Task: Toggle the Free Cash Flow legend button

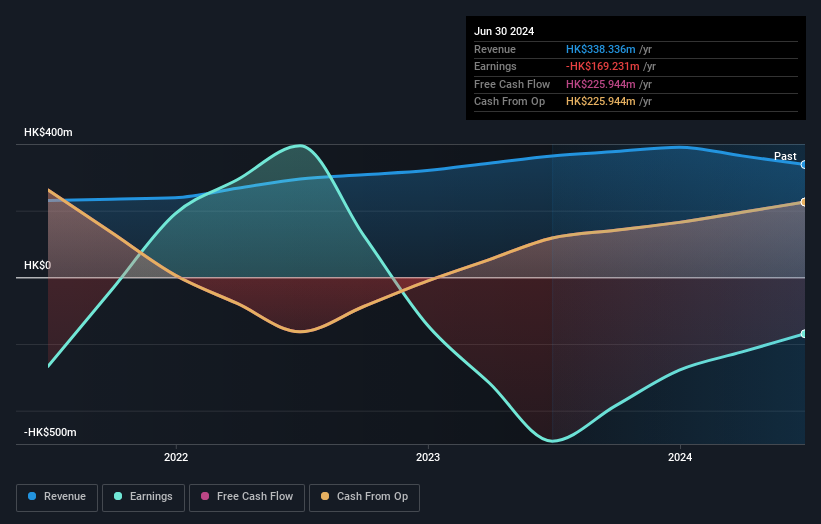Action: coord(247,497)
